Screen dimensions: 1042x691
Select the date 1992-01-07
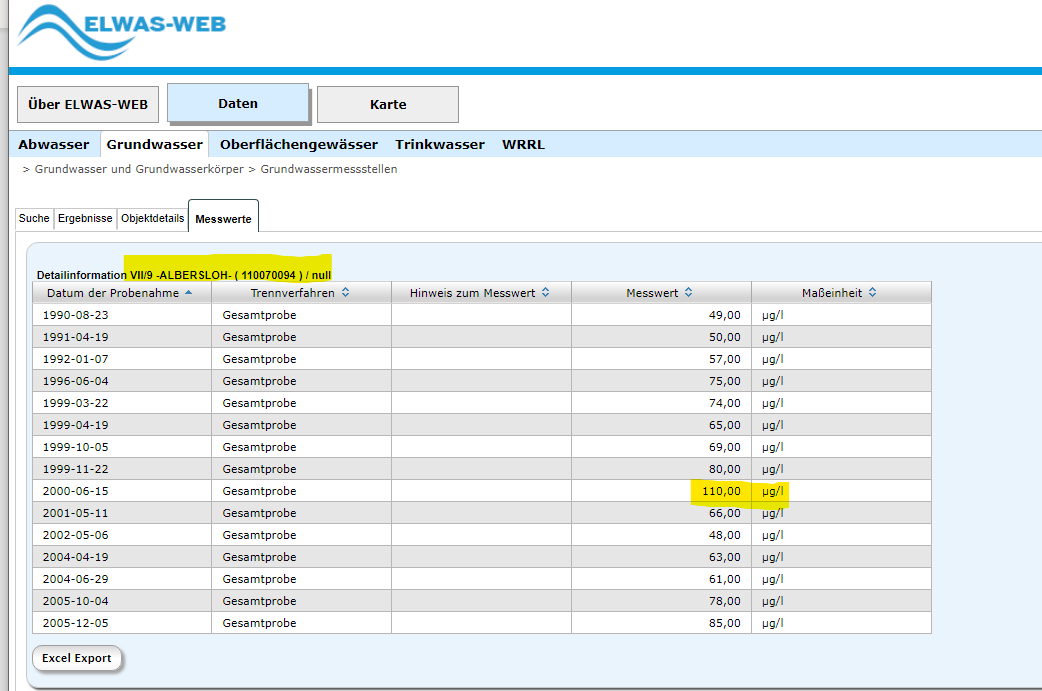tap(76, 359)
